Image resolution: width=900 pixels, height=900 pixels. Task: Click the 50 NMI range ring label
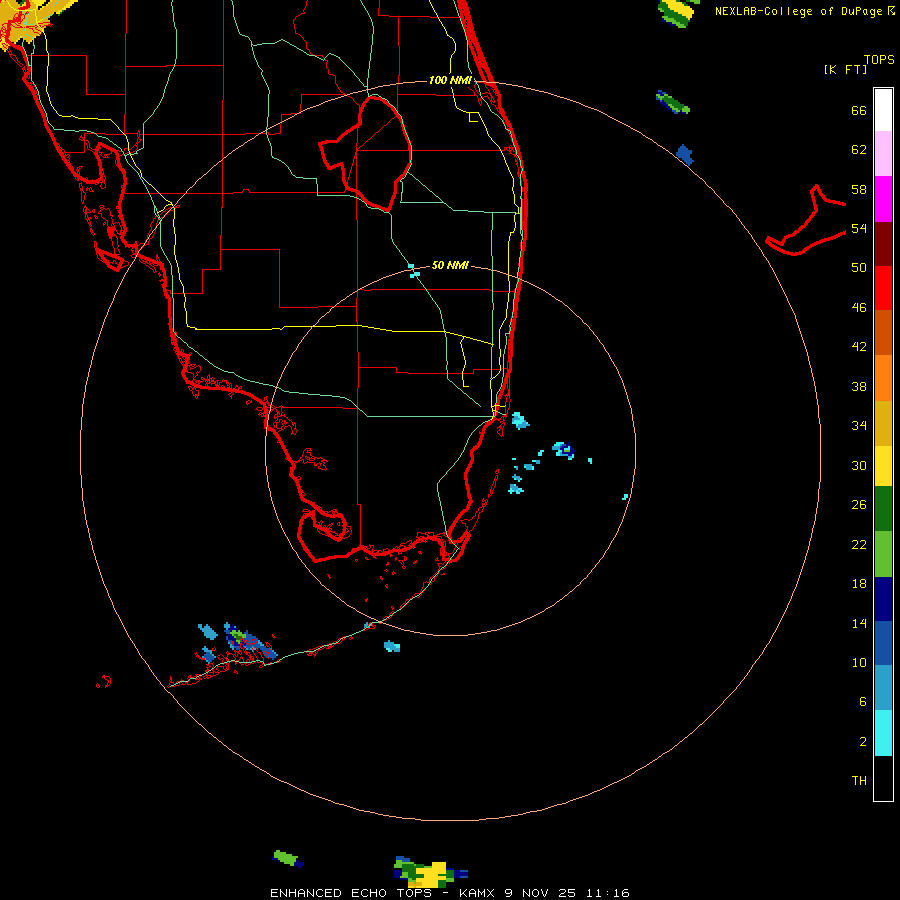coord(450,265)
